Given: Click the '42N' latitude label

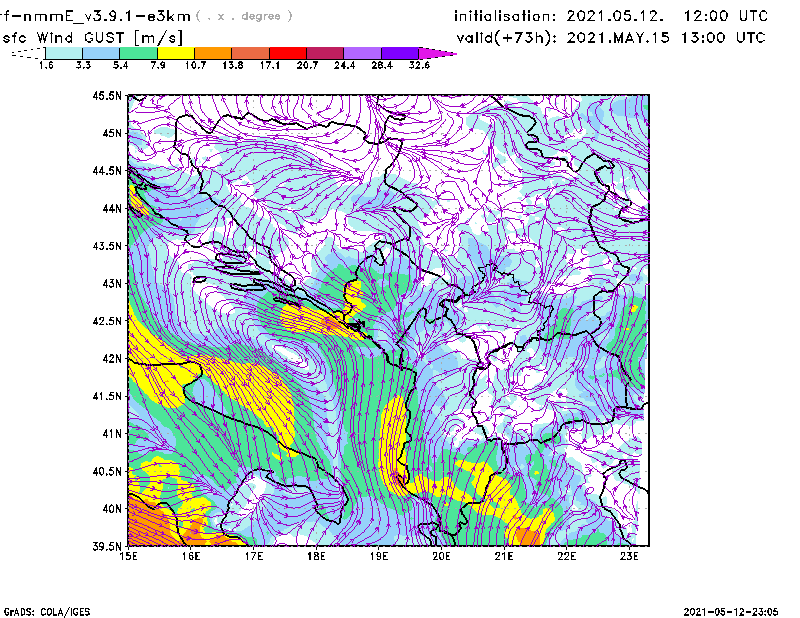Looking at the screenshot, I should [112, 359].
